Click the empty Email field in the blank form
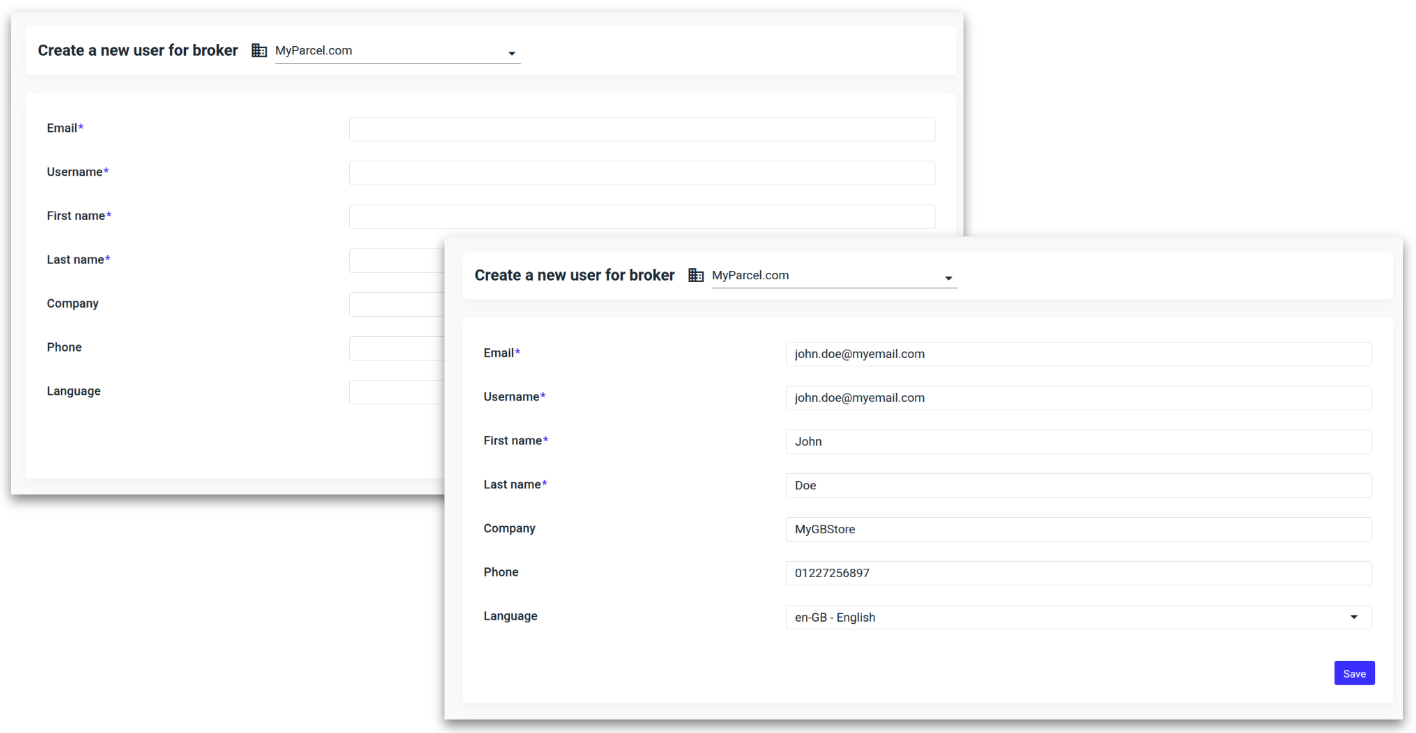The width and height of the screenshot is (1416, 733). pos(641,129)
